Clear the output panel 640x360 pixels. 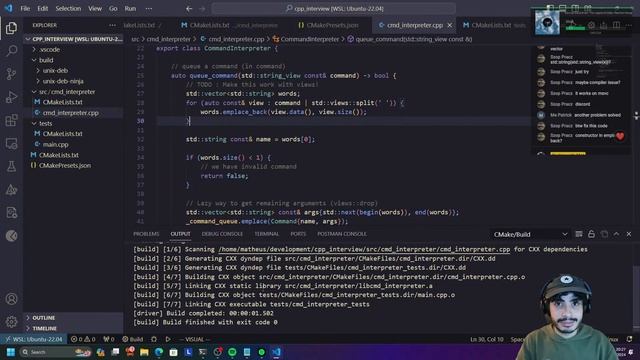(x=578, y=234)
